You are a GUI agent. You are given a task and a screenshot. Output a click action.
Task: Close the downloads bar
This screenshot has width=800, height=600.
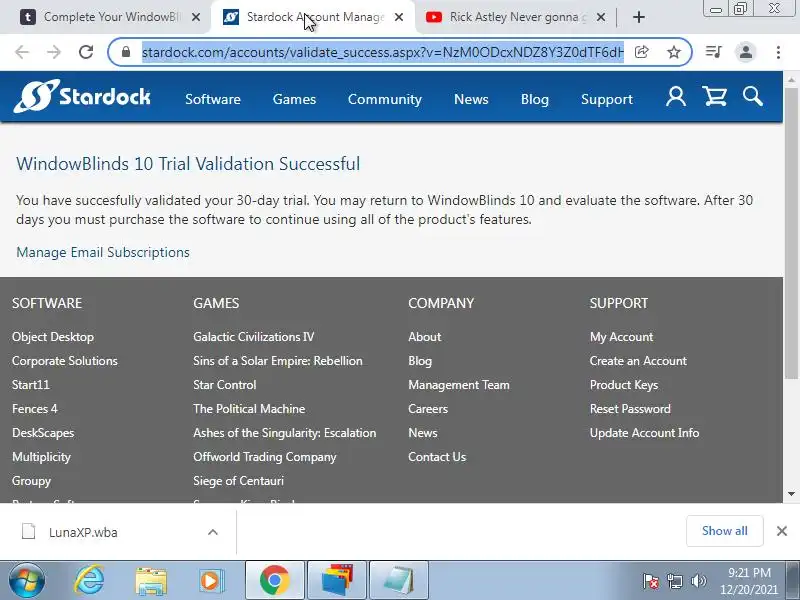[782, 531]
